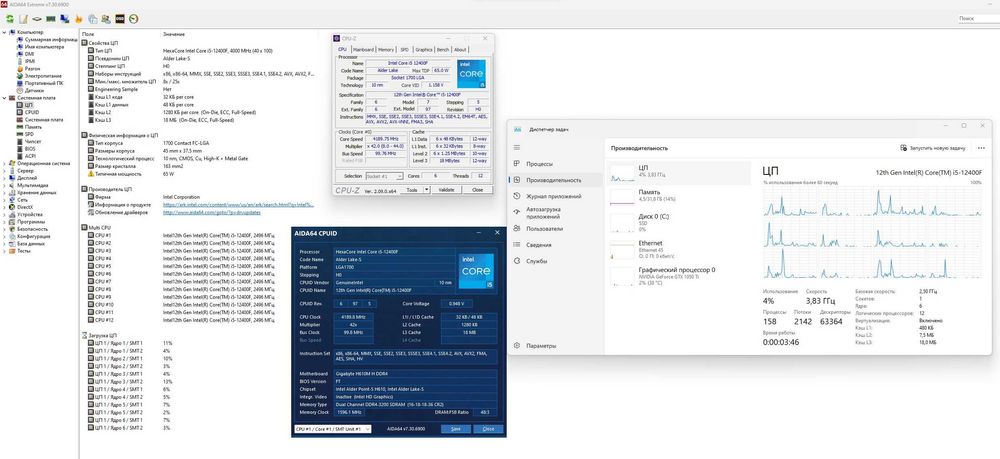Open Task Manager hamburger navigation menu

517,147
